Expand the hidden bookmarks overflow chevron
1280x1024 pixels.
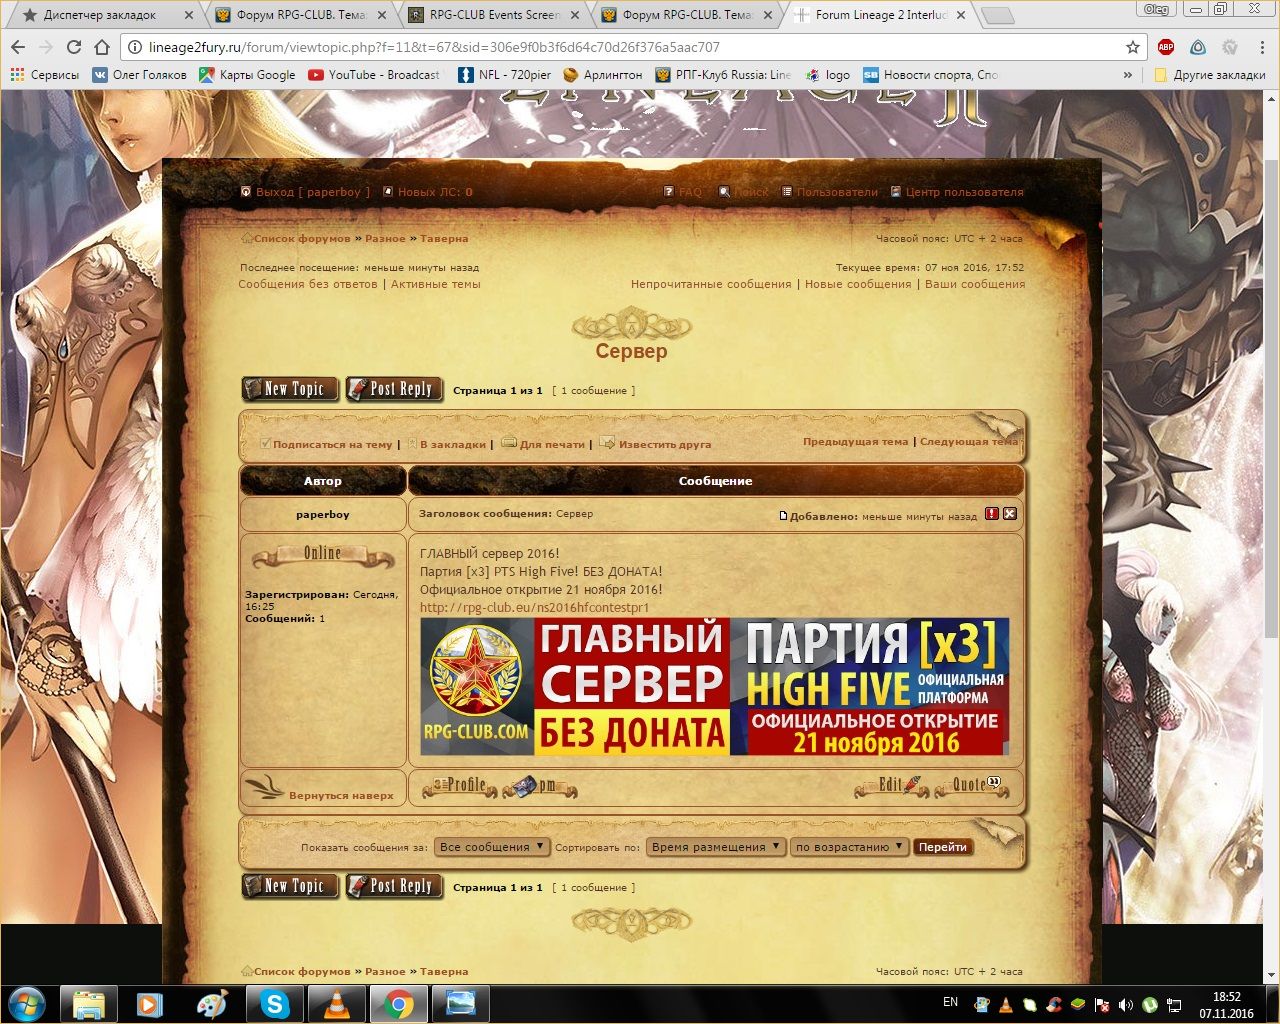1128,75
